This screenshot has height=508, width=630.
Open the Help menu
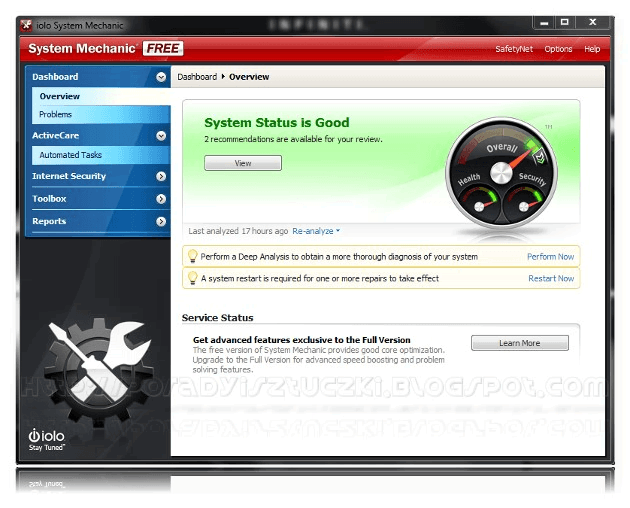pos(592,49)
